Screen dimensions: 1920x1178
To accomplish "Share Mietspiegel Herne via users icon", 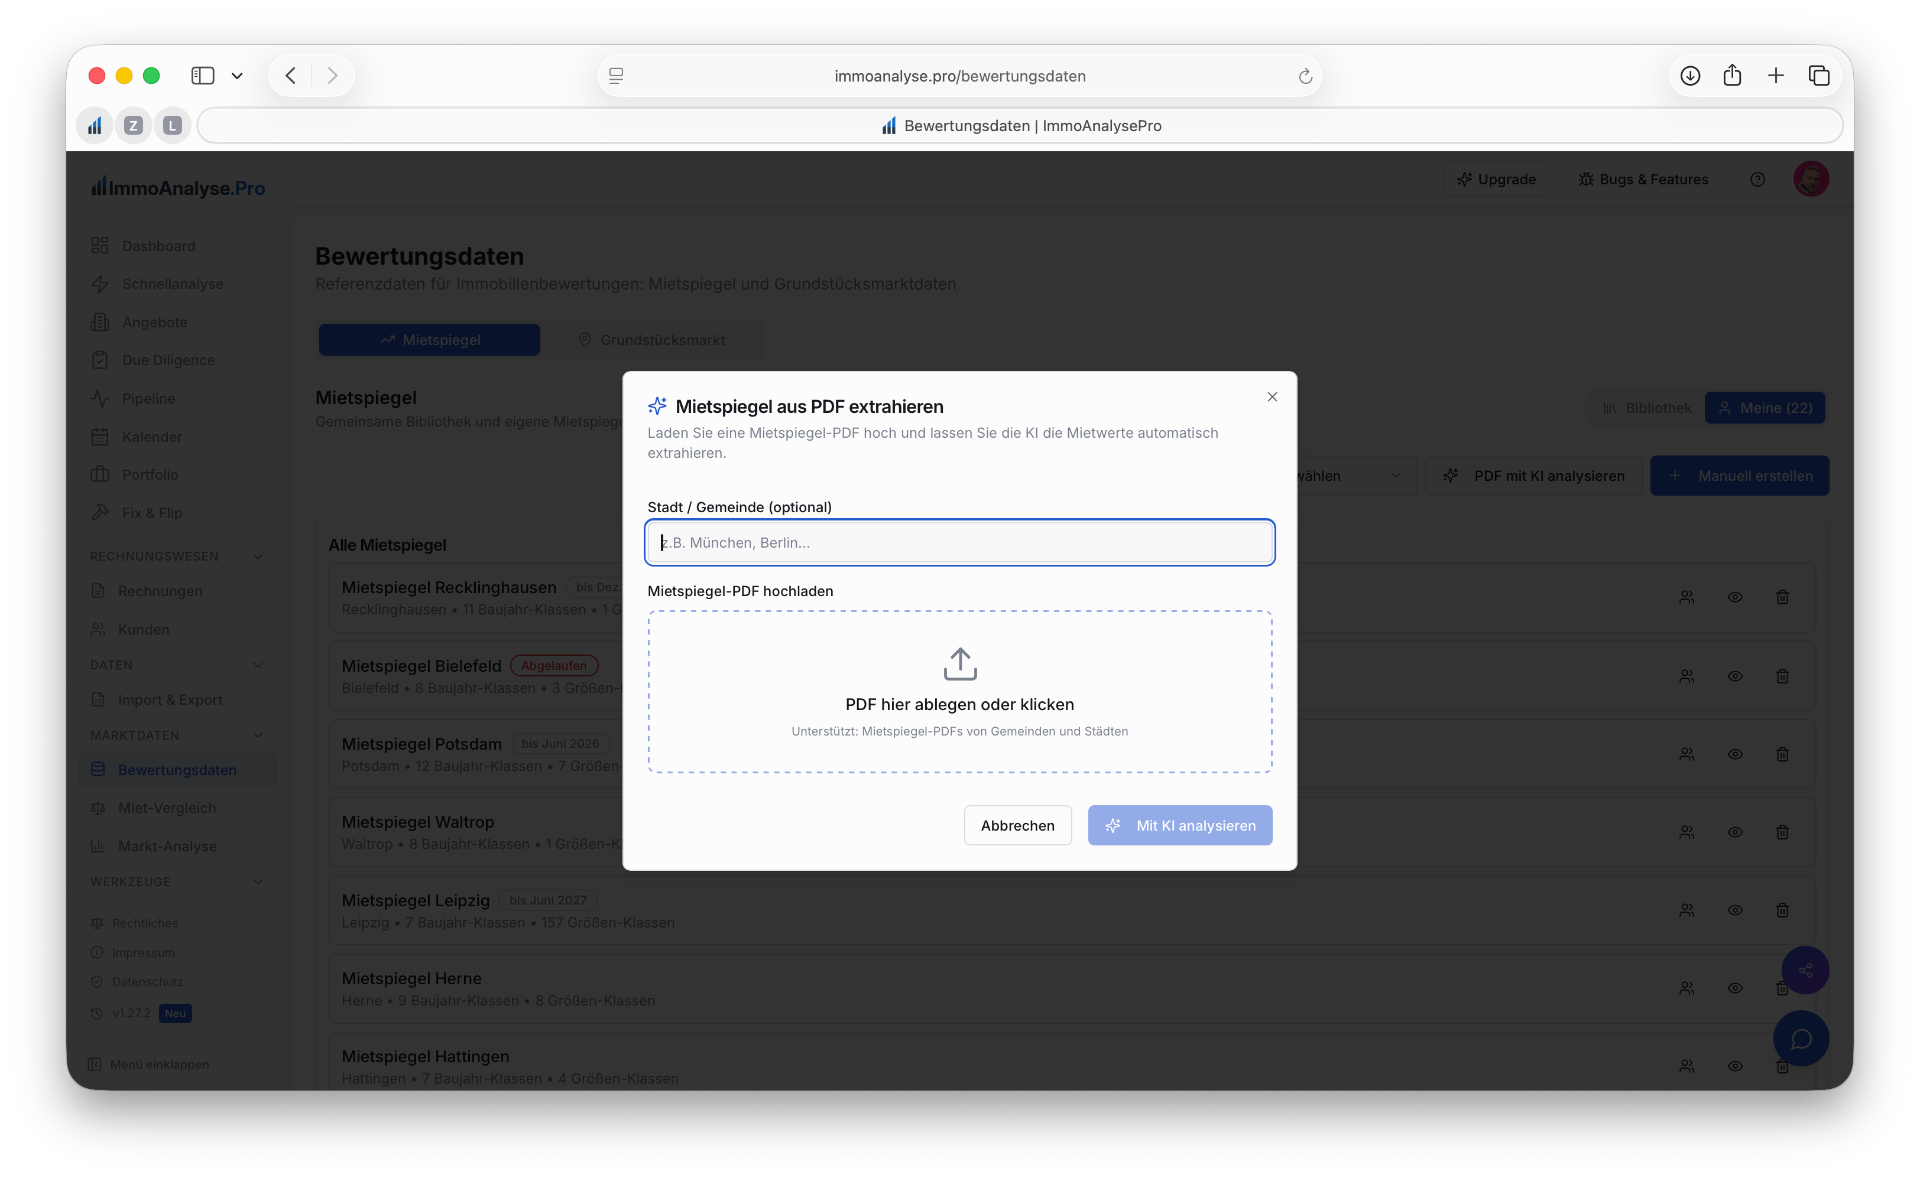I will (1687, 988).
